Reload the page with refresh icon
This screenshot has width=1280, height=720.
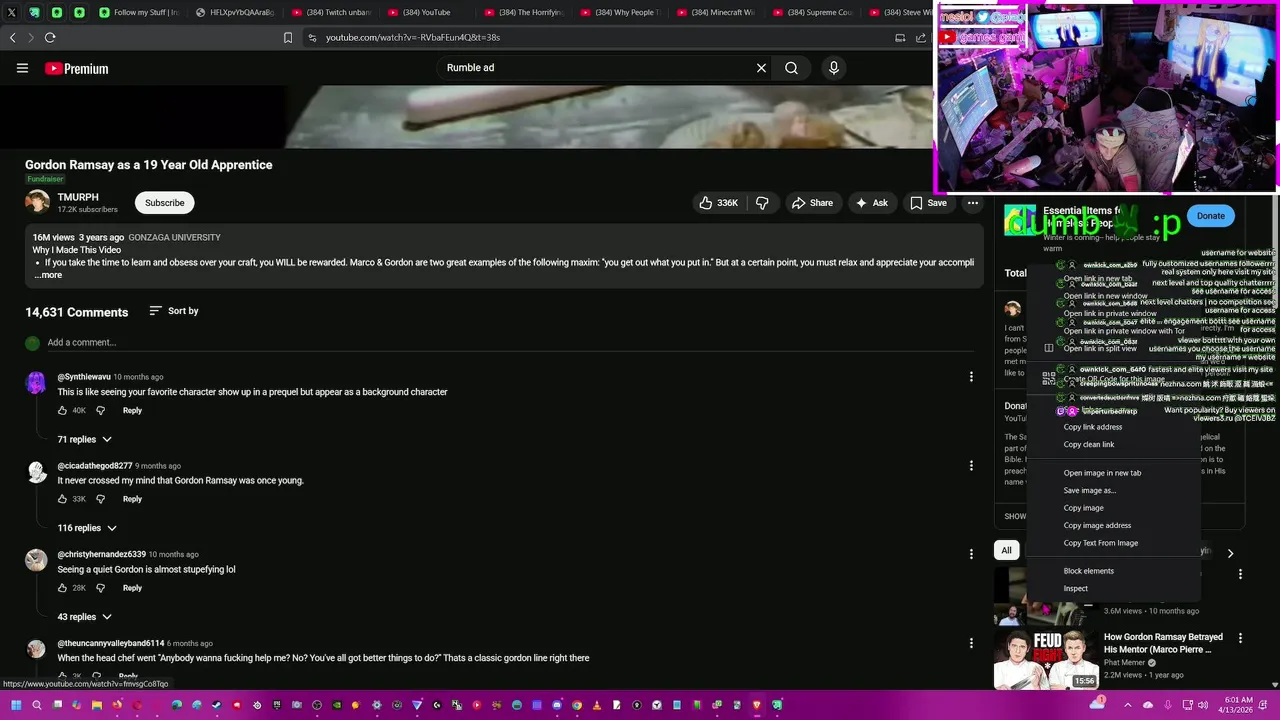(50, 37)
